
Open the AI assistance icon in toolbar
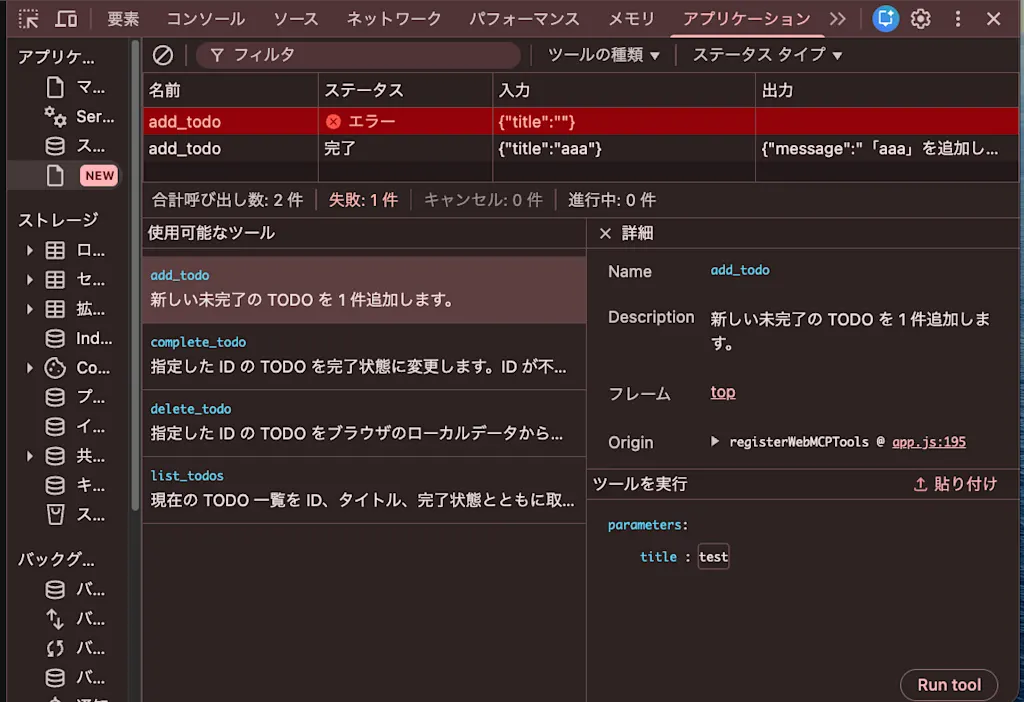tap(885, 18)
